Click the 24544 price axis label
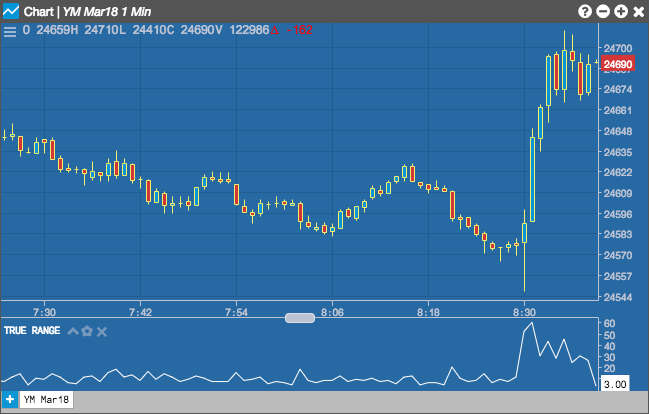The image size is (649, 414). pos(618,297)
